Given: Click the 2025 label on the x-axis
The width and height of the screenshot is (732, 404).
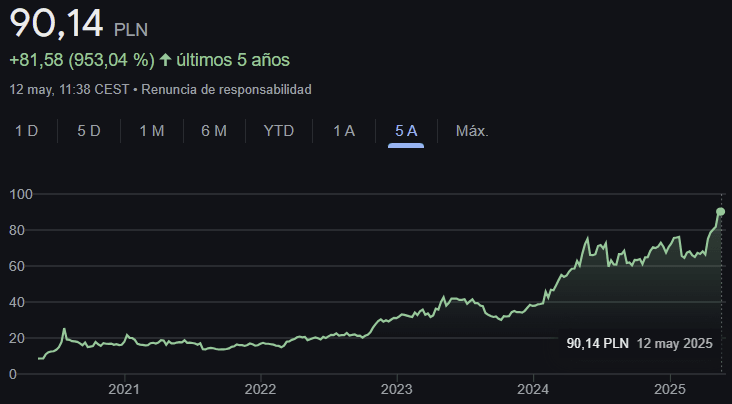Looking at the screenshot, I should [x=671, y=388].
